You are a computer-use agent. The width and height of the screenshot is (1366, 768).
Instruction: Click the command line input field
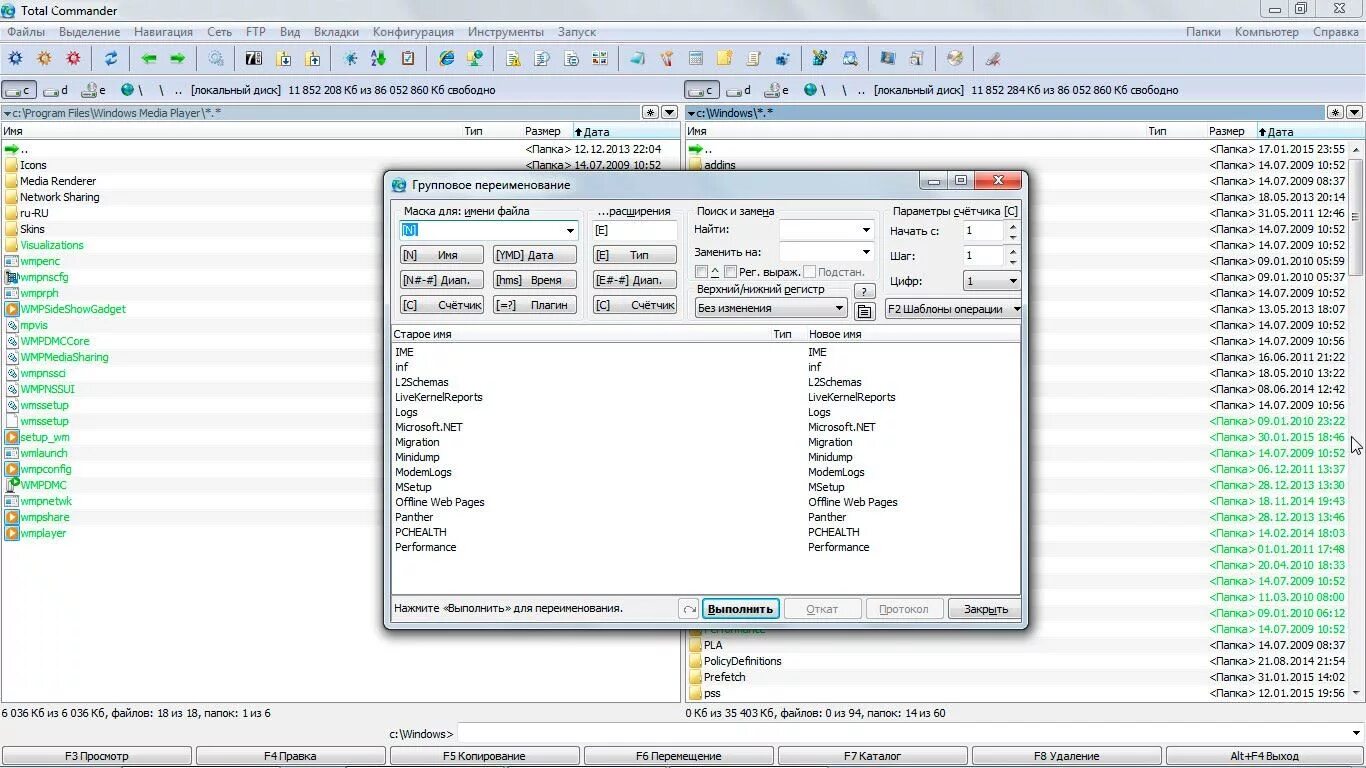[x=909, y=734]
